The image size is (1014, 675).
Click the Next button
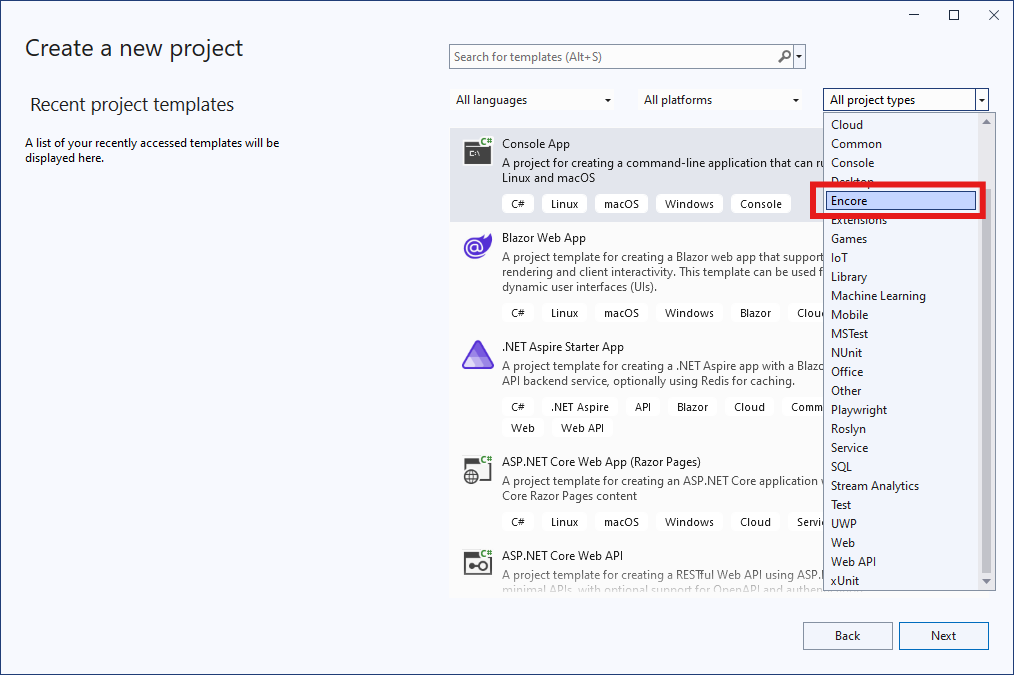point(944,636)
